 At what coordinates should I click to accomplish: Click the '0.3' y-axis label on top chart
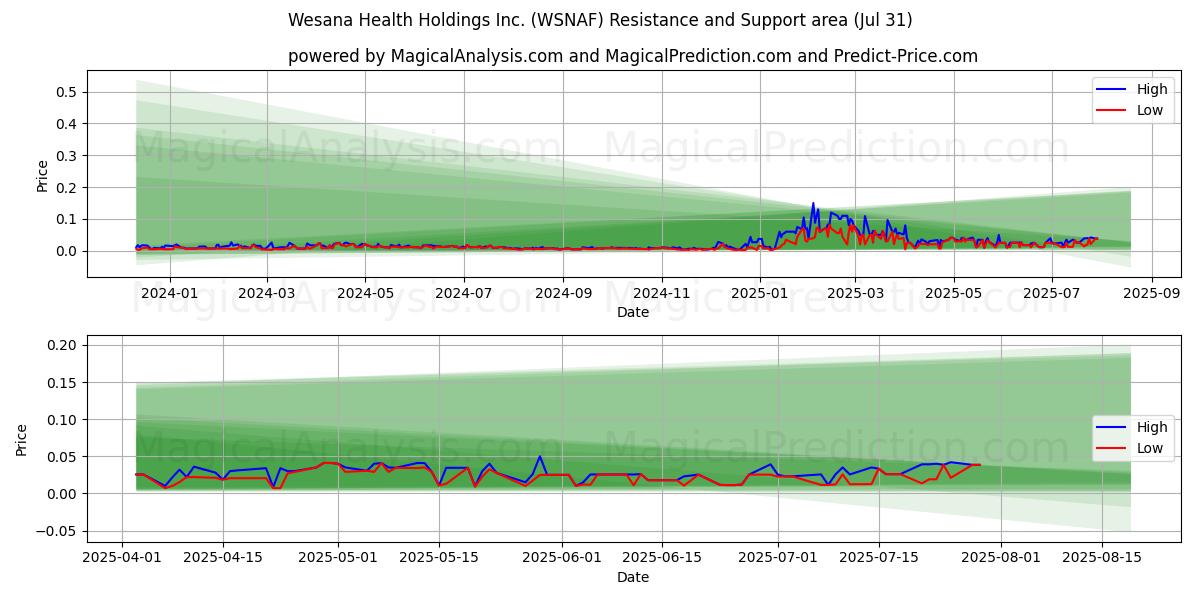click(x=68, y=156)
